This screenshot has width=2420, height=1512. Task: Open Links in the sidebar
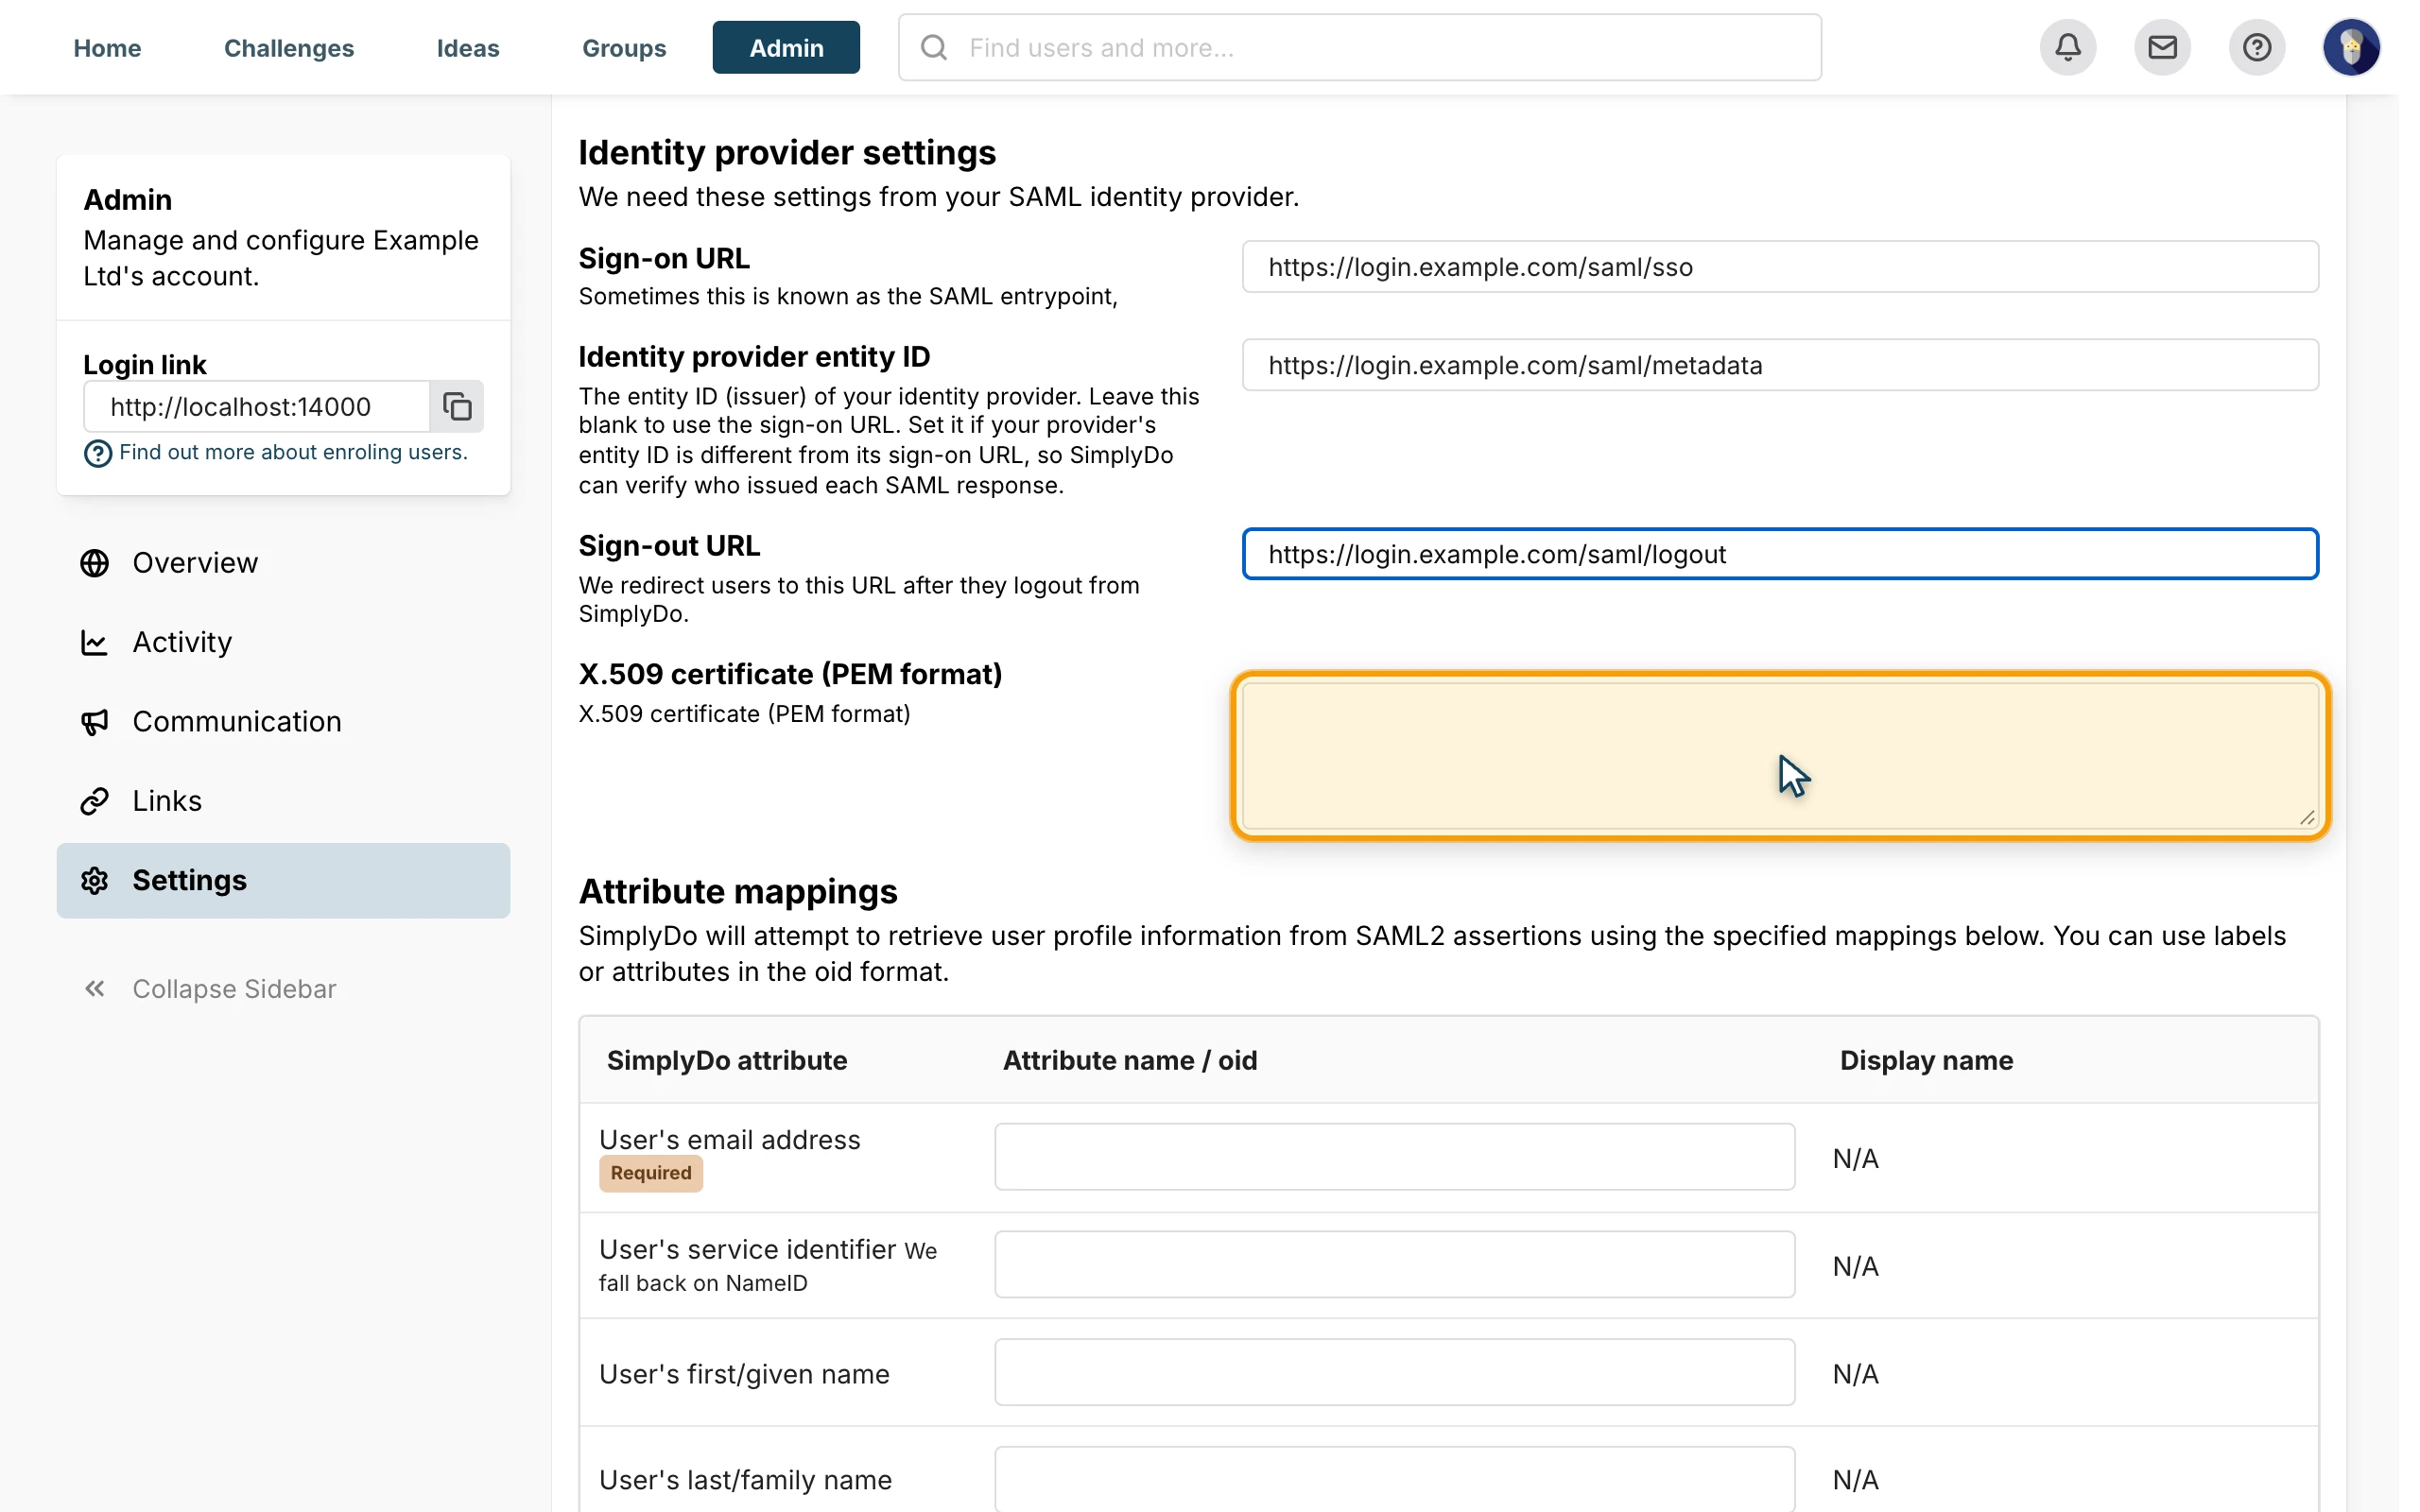pos(283,801)
